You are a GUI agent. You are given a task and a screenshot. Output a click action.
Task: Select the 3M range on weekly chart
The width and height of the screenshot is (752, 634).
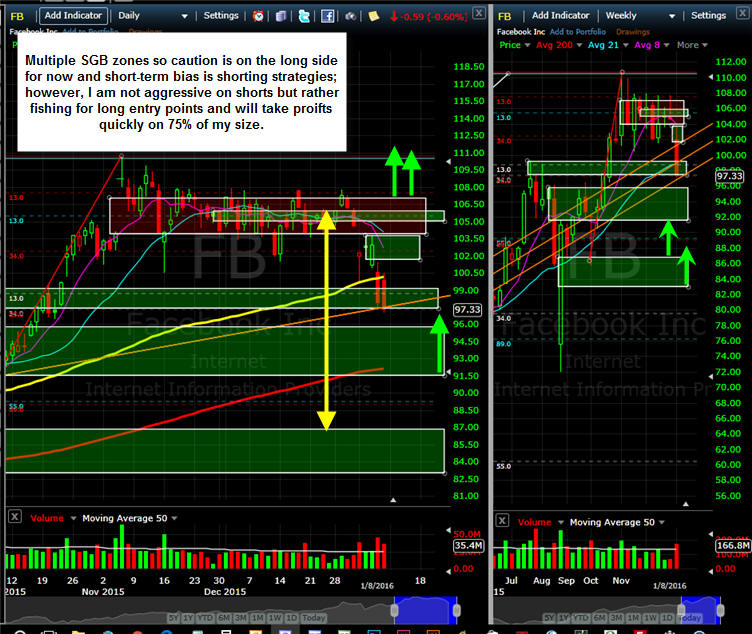[x=617, y=618]
